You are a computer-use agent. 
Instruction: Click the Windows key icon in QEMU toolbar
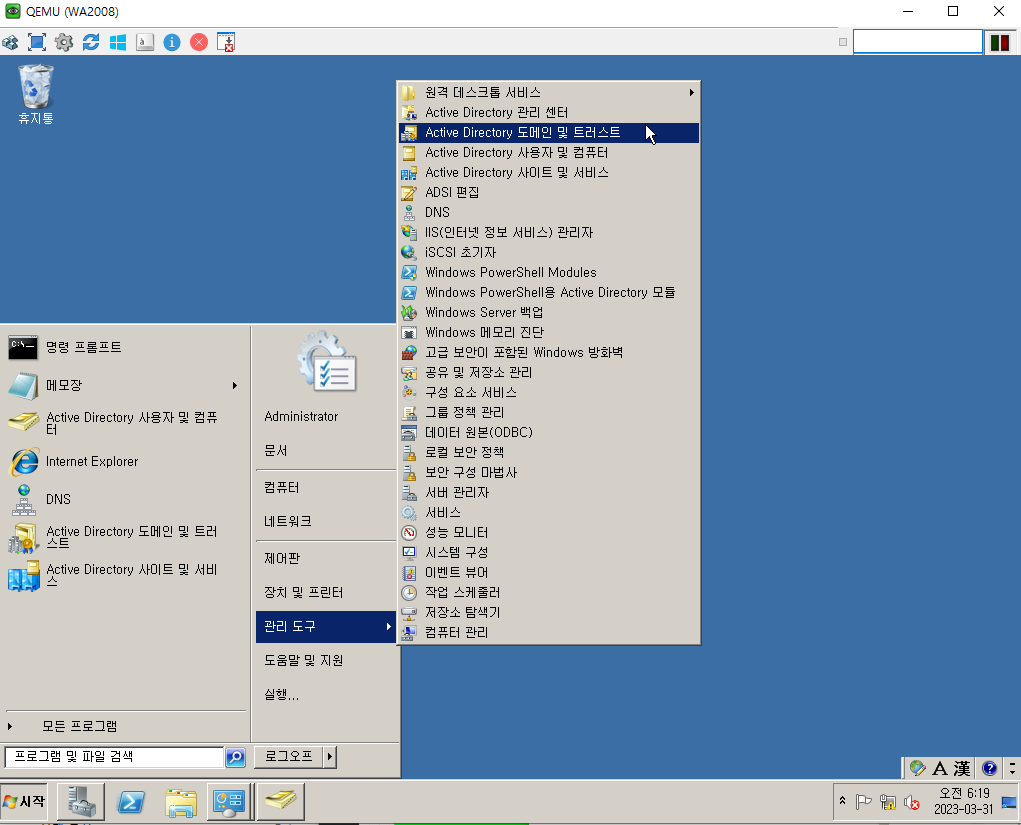click(118, 42)
